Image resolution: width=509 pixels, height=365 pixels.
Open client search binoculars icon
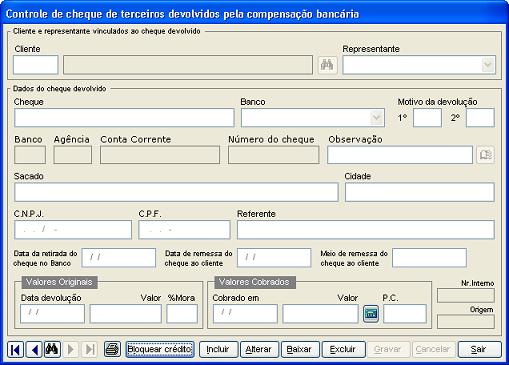tap(327, 64)
